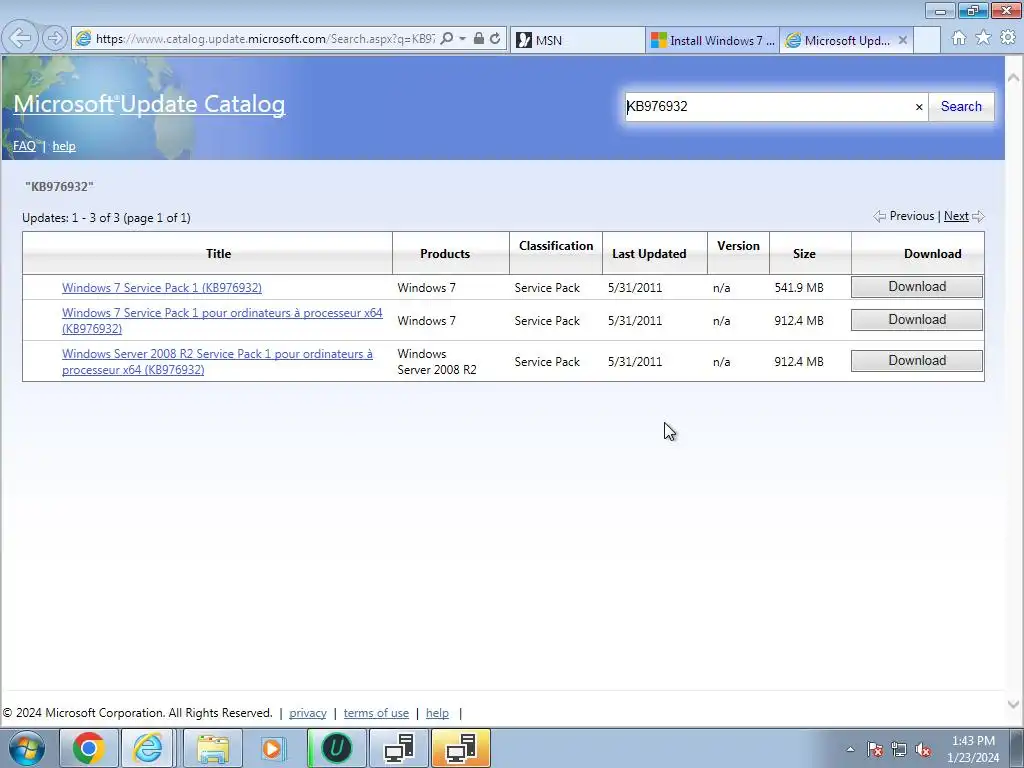This screenshot has width=1024, height=768.
Task: Click the browser forward arrow
Action: (56, 39)
